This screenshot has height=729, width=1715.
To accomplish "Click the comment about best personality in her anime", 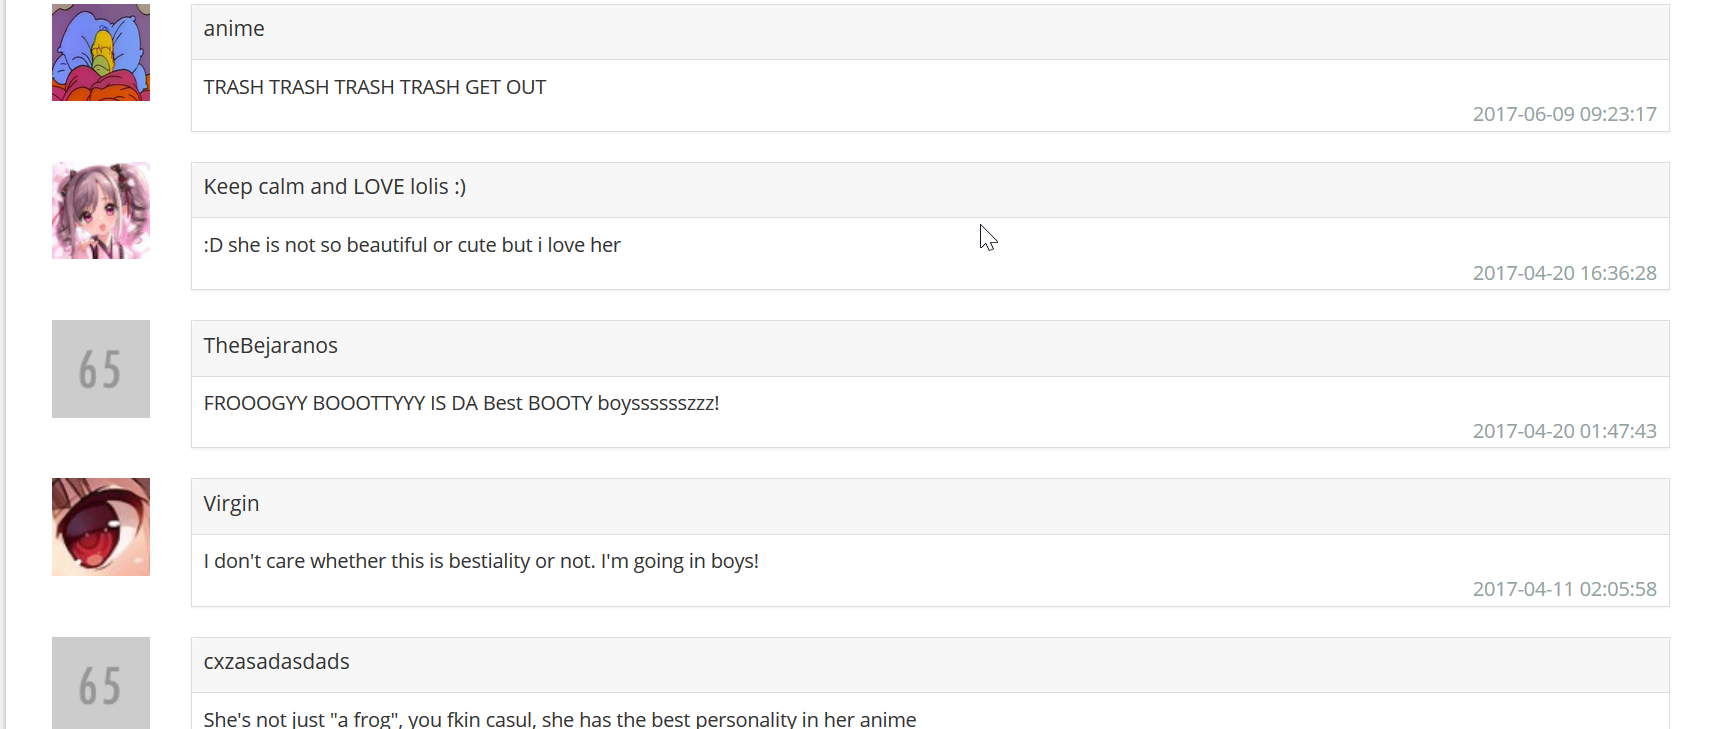I will [560, 718].
